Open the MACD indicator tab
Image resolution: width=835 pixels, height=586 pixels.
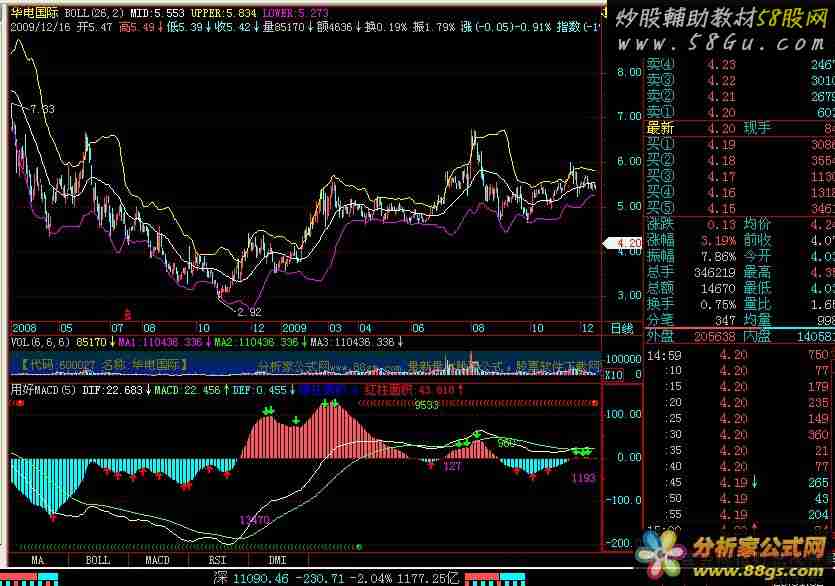158,560
